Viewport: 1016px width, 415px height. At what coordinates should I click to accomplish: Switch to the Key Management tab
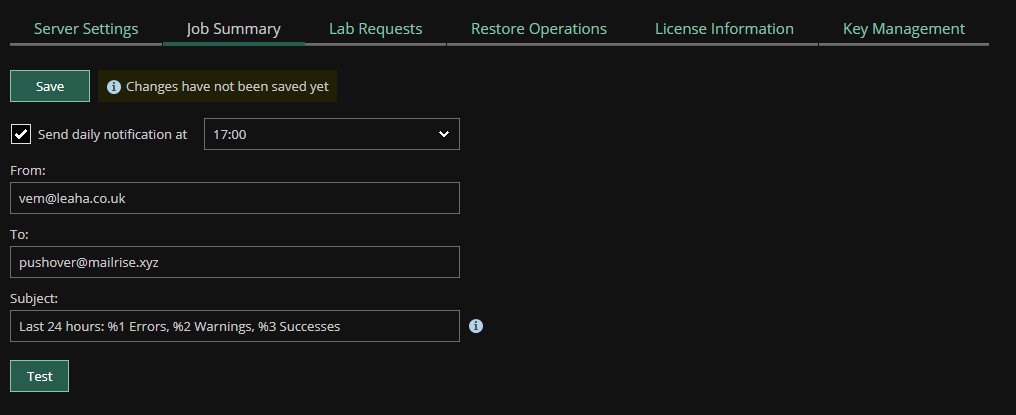pos(903,29)
